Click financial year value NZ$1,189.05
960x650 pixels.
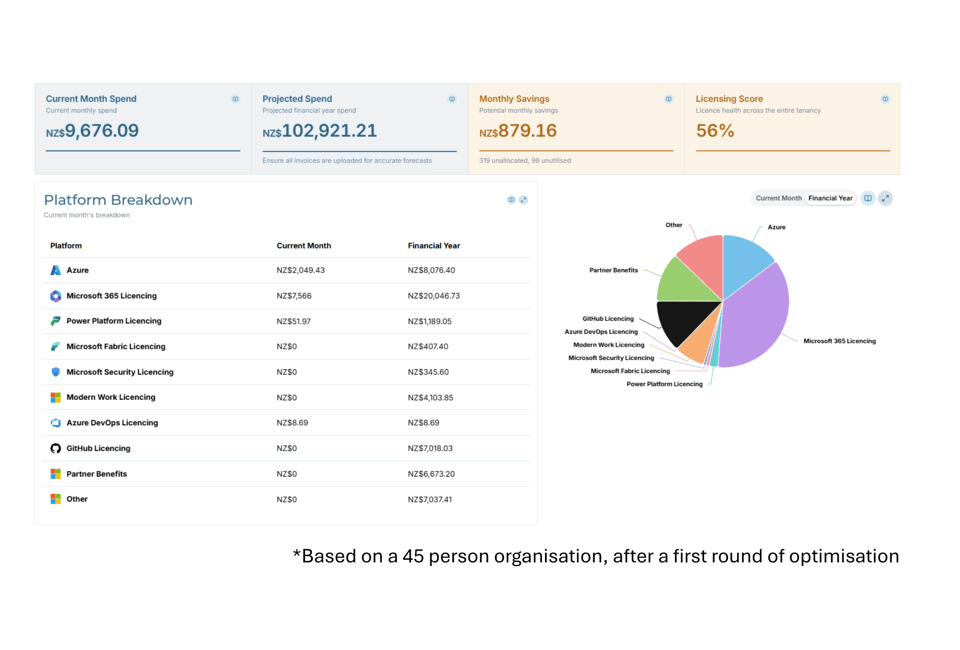click(430, 321)
